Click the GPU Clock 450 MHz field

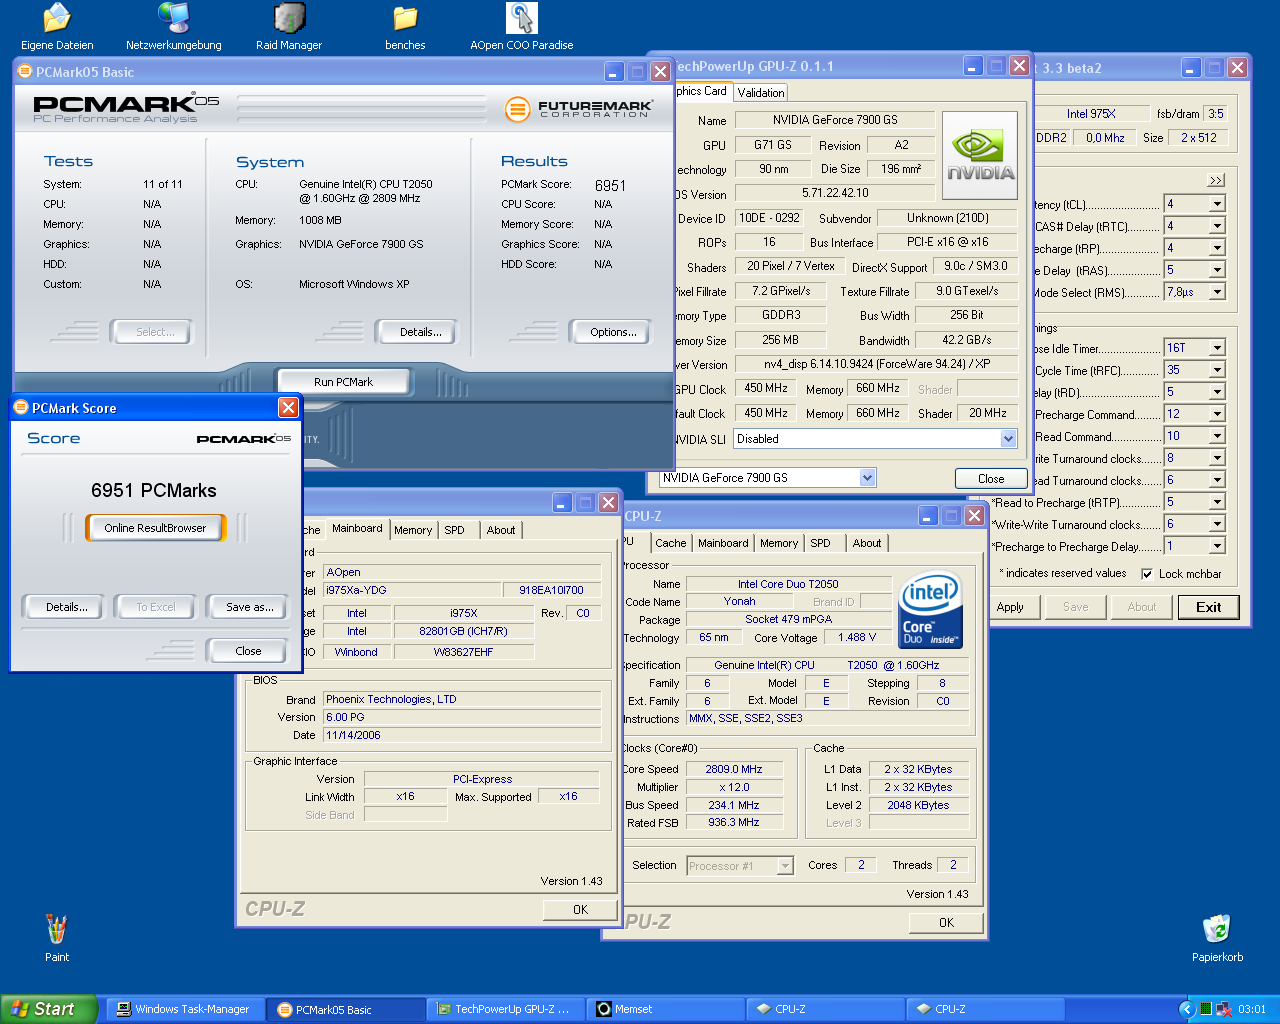click(766, 389)
